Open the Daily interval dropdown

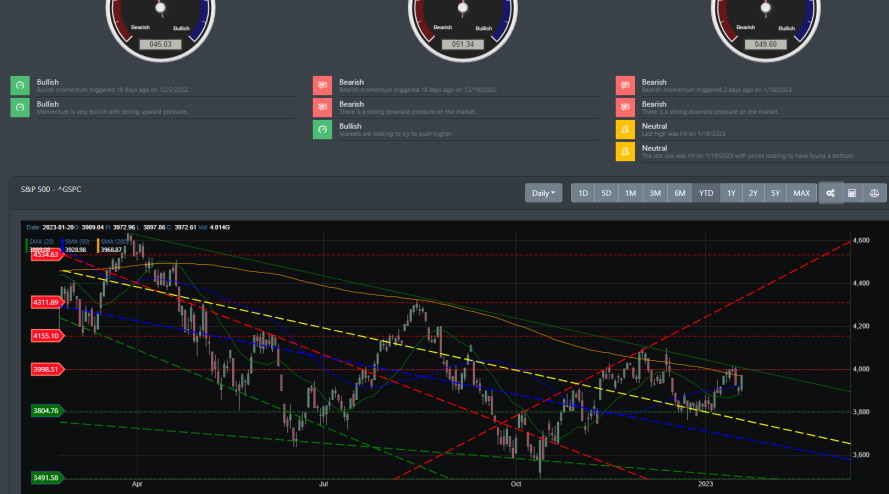[x=543, y=193]
